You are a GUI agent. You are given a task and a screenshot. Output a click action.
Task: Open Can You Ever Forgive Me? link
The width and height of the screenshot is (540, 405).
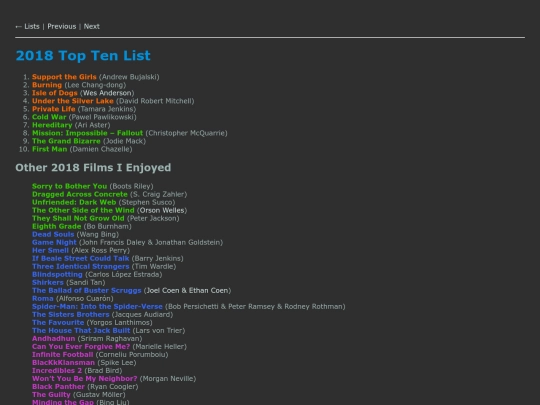coord(81,347)
